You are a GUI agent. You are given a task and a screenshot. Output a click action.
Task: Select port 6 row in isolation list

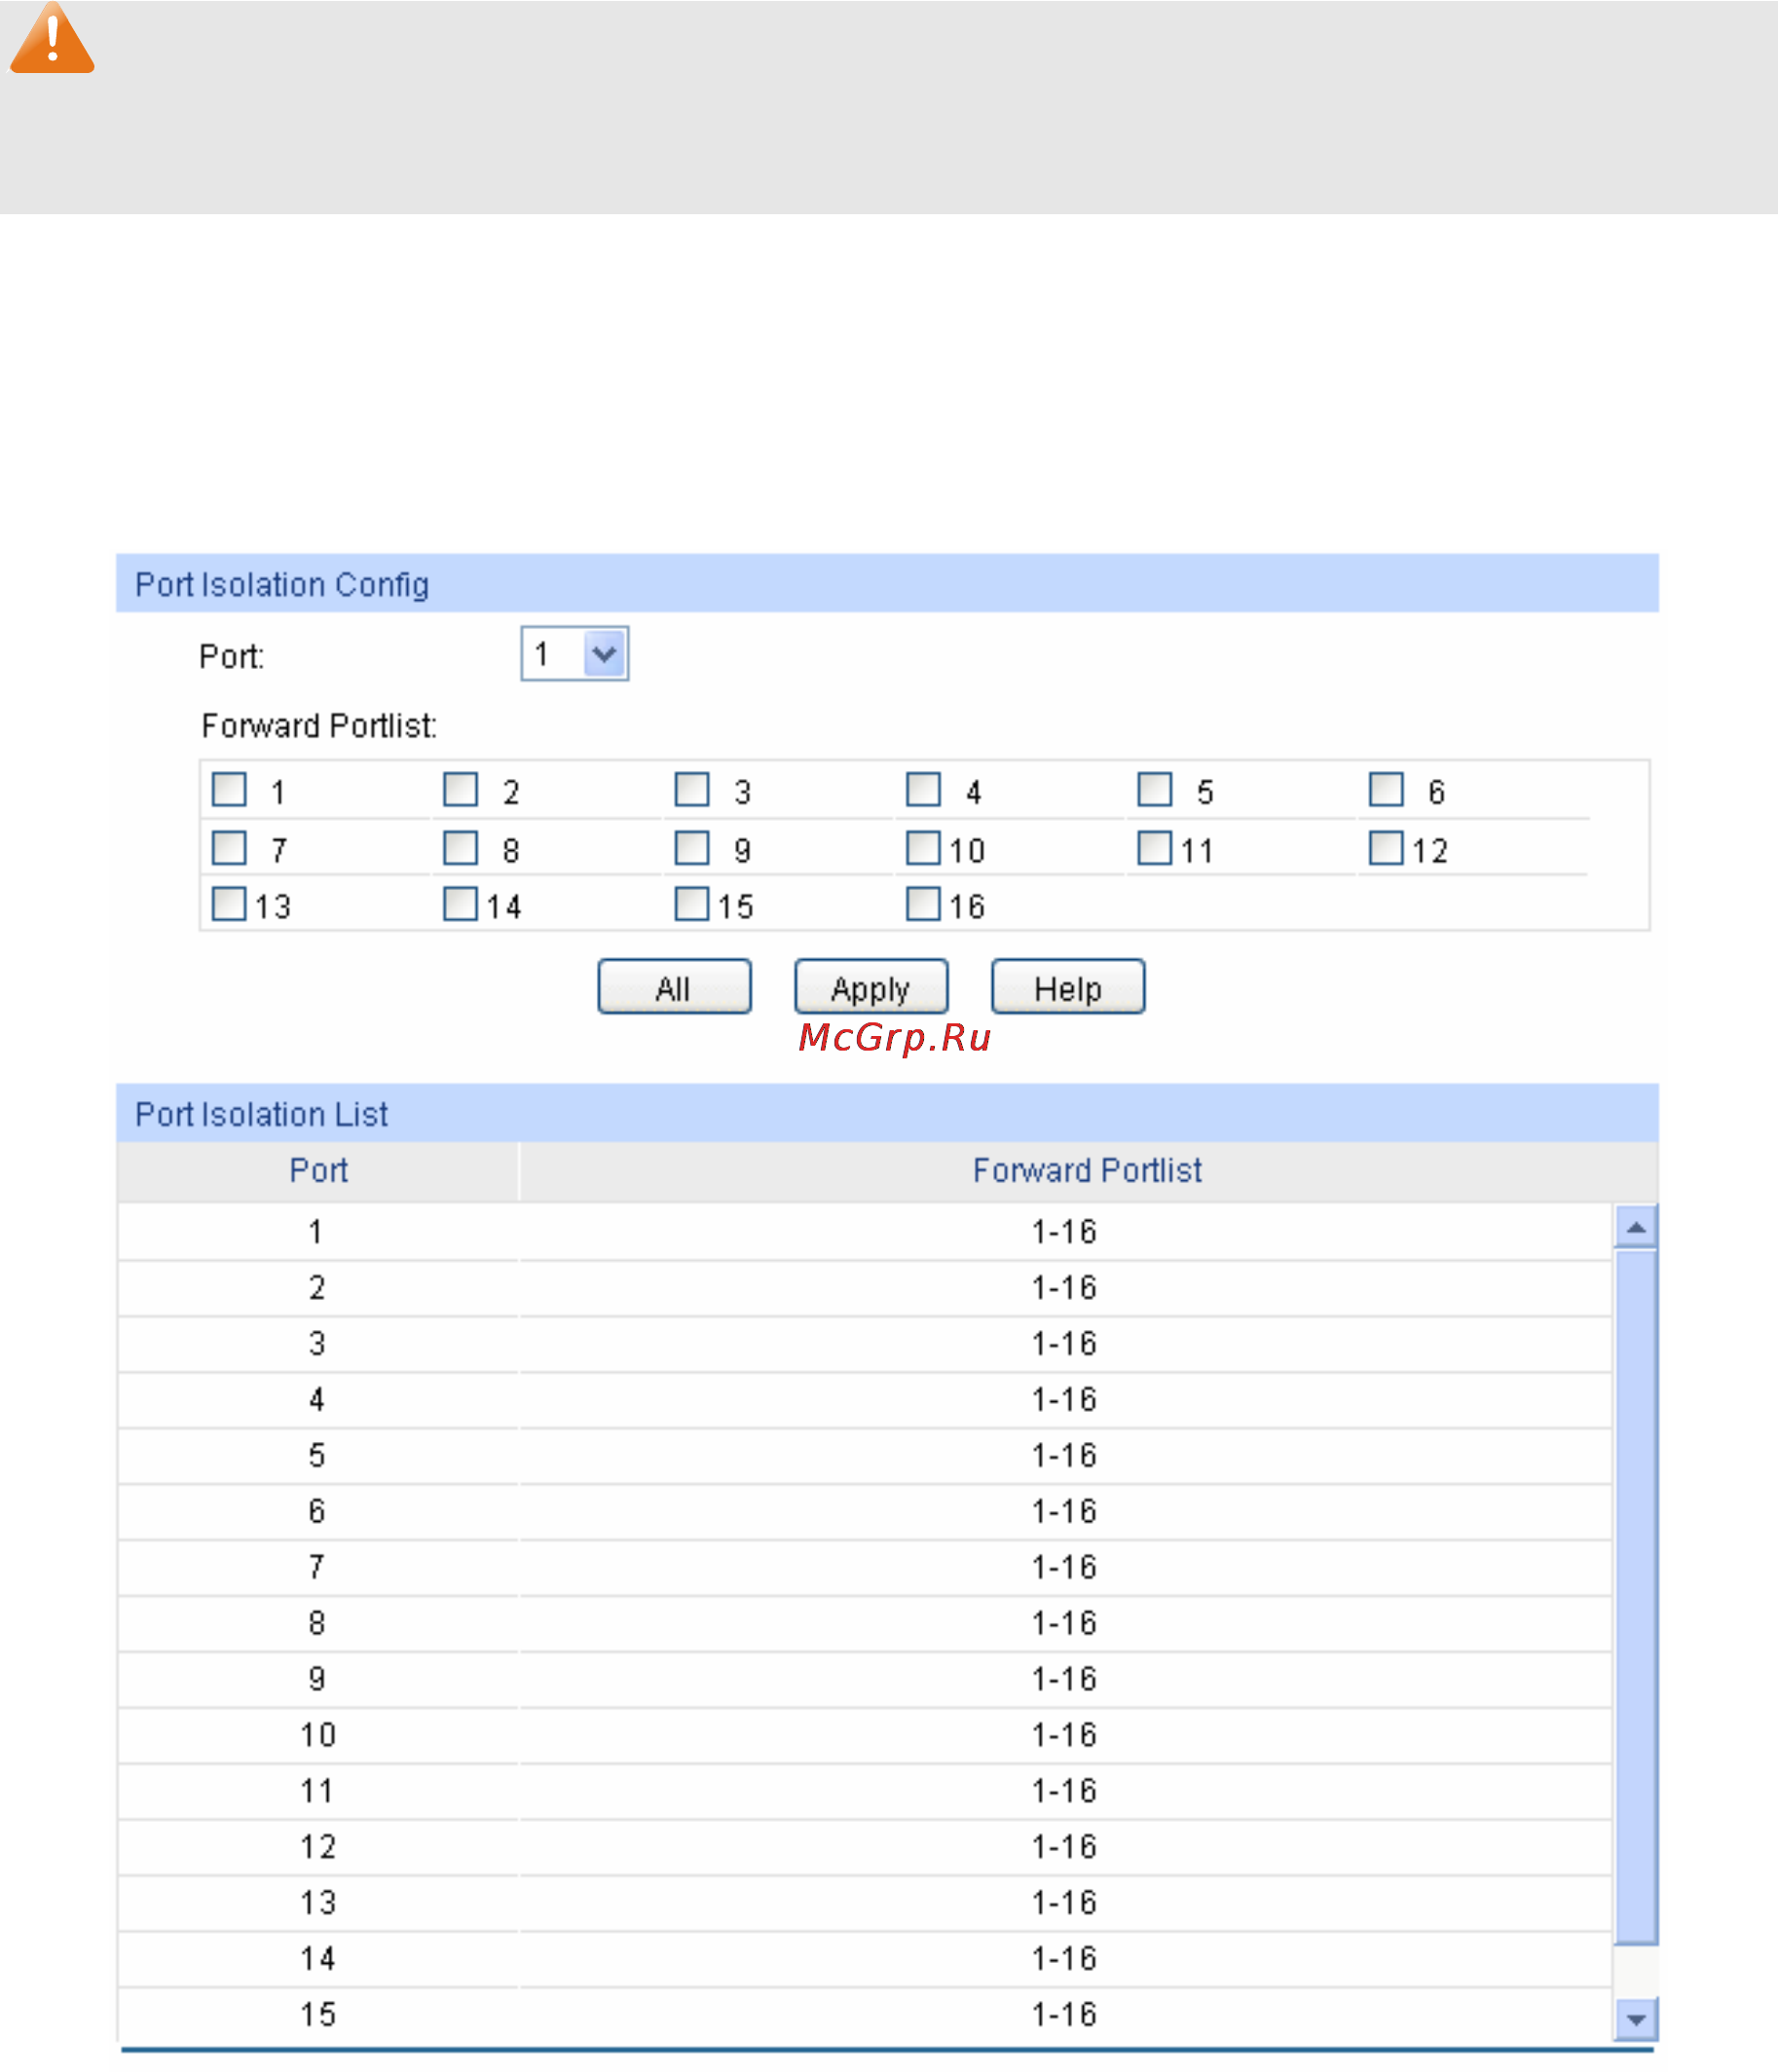tap(865, 1512)
